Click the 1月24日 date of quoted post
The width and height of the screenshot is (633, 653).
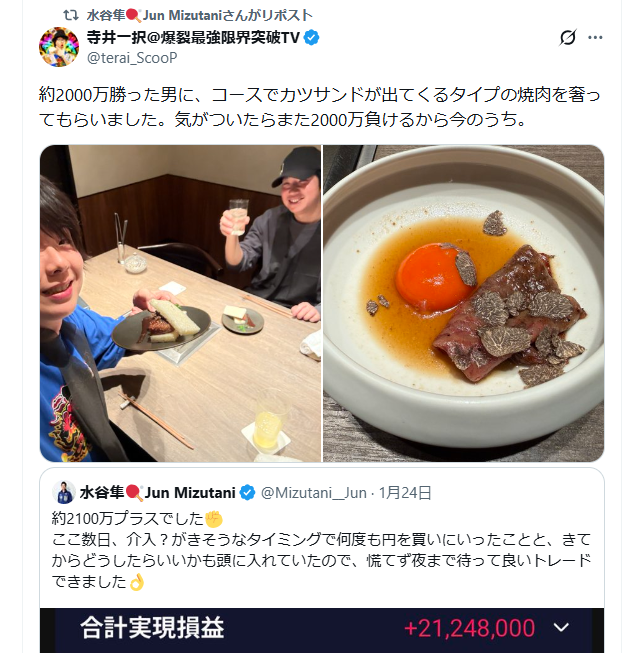[x=404, y=493]
